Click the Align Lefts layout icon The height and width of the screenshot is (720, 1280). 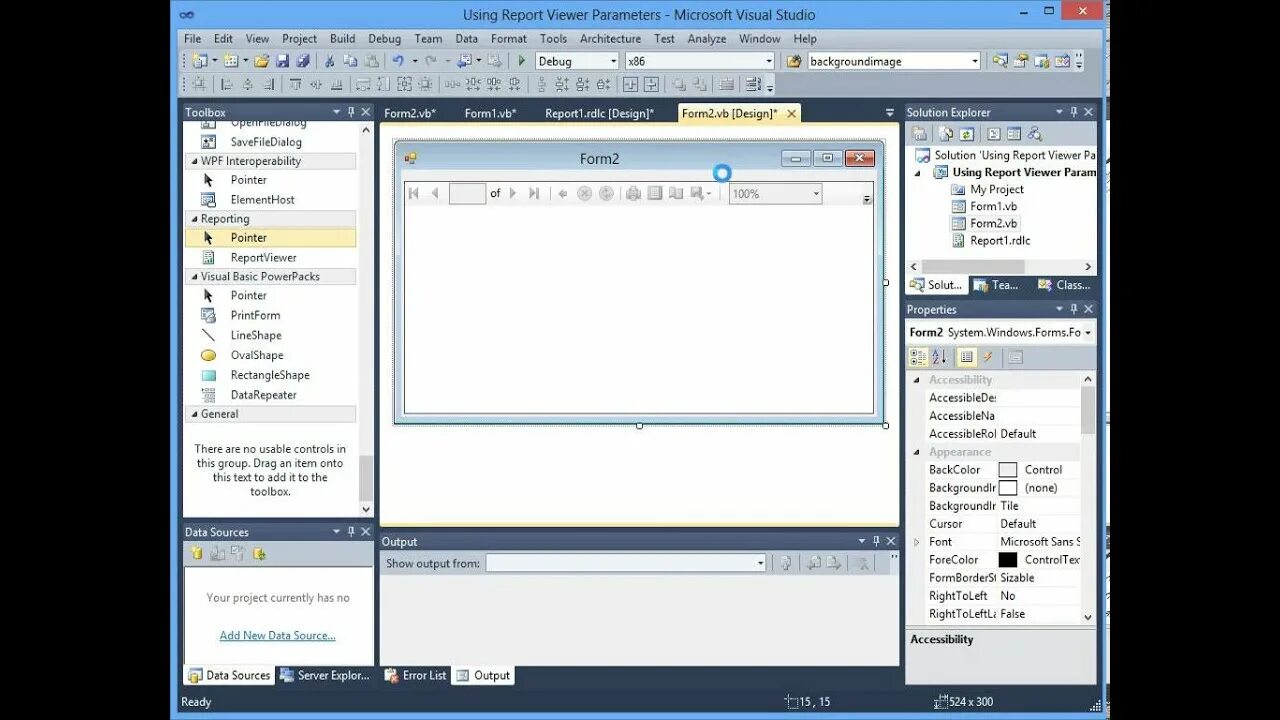coord(227,85)
